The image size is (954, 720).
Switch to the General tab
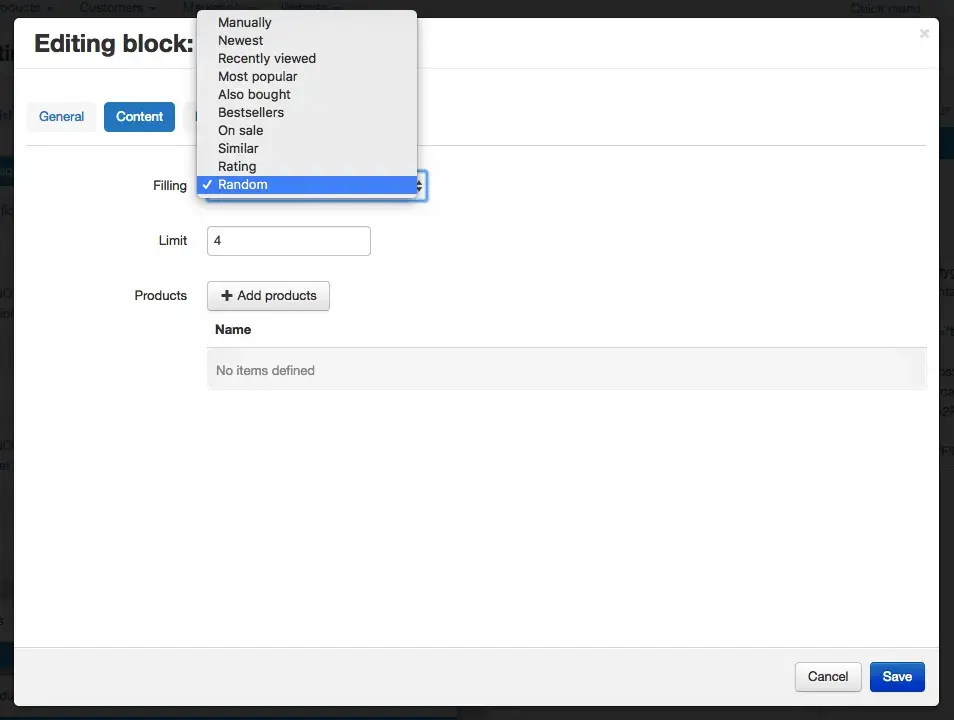click(x=61, y=117)
